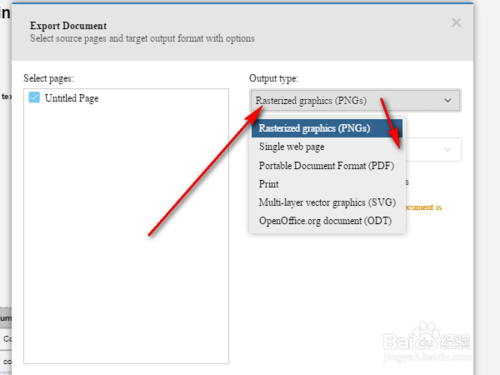
Task: Select OpenOffice.org document (ODT)
Action: (327, 221)
